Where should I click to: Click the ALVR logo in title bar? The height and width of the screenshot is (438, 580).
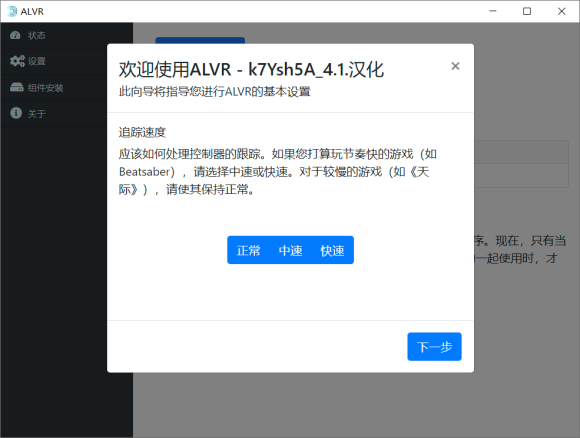12,11
